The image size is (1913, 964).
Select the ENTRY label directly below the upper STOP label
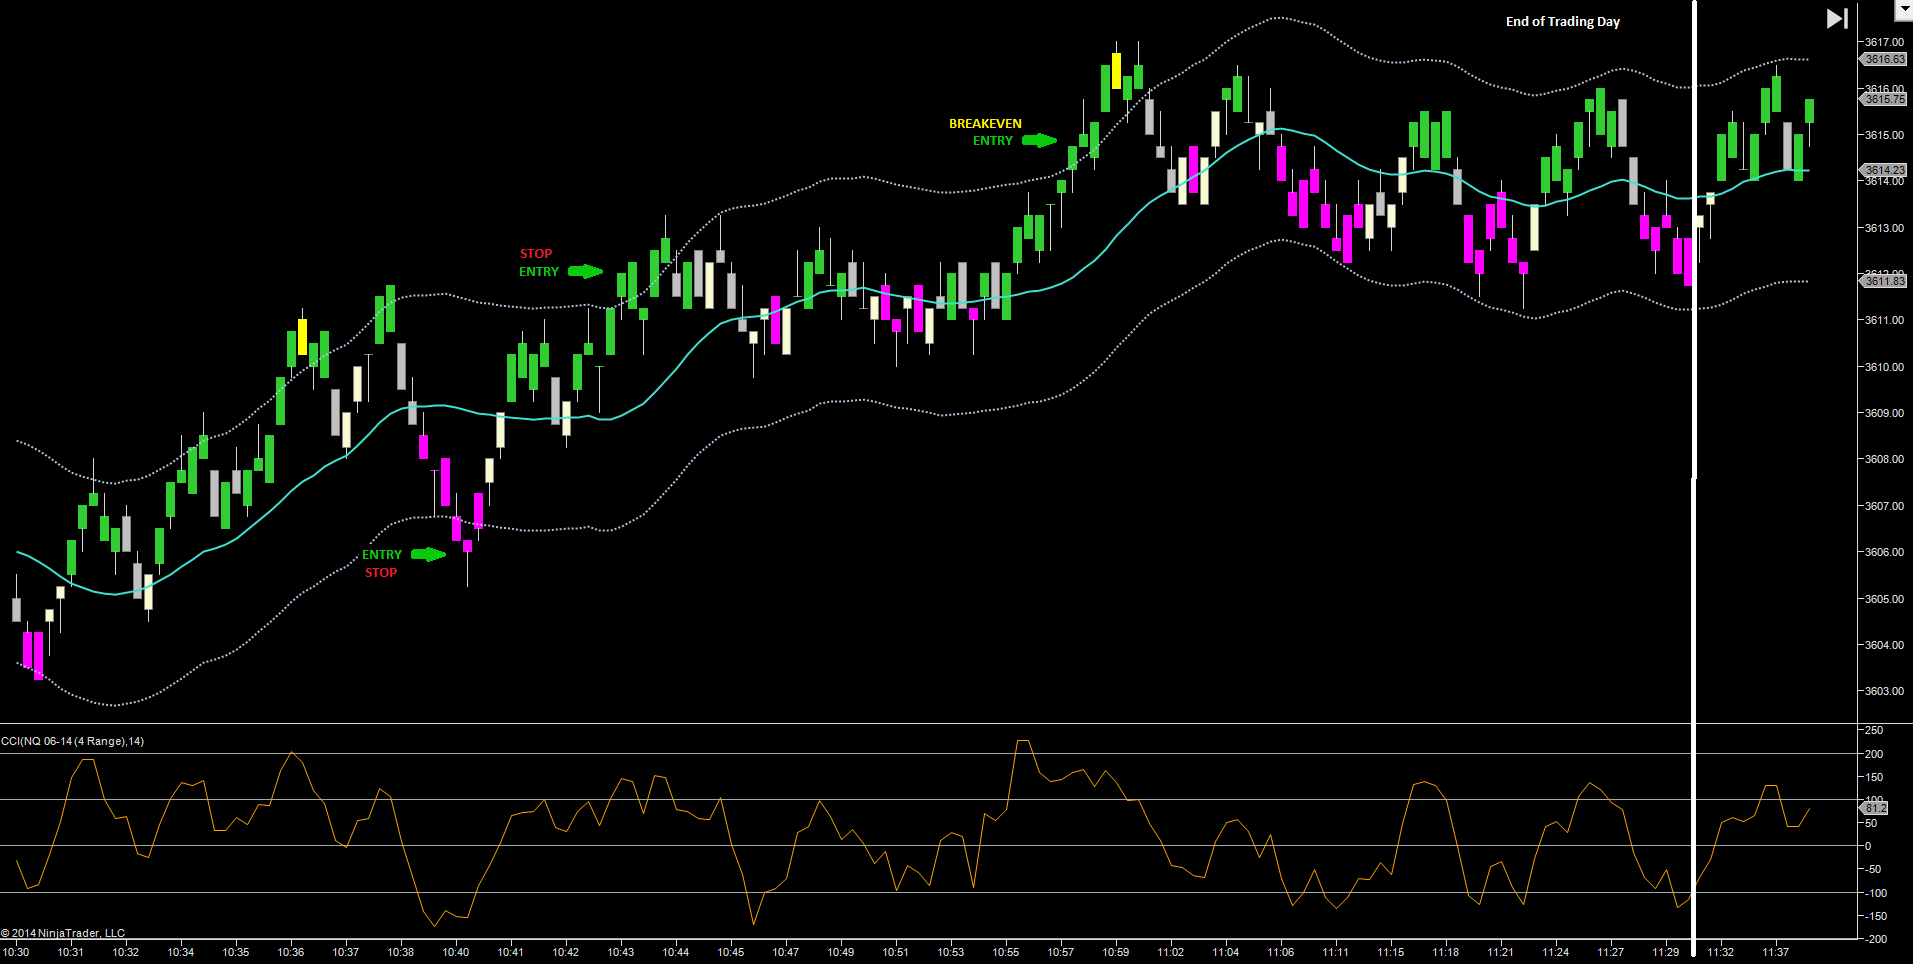click(x=539, y=272)
